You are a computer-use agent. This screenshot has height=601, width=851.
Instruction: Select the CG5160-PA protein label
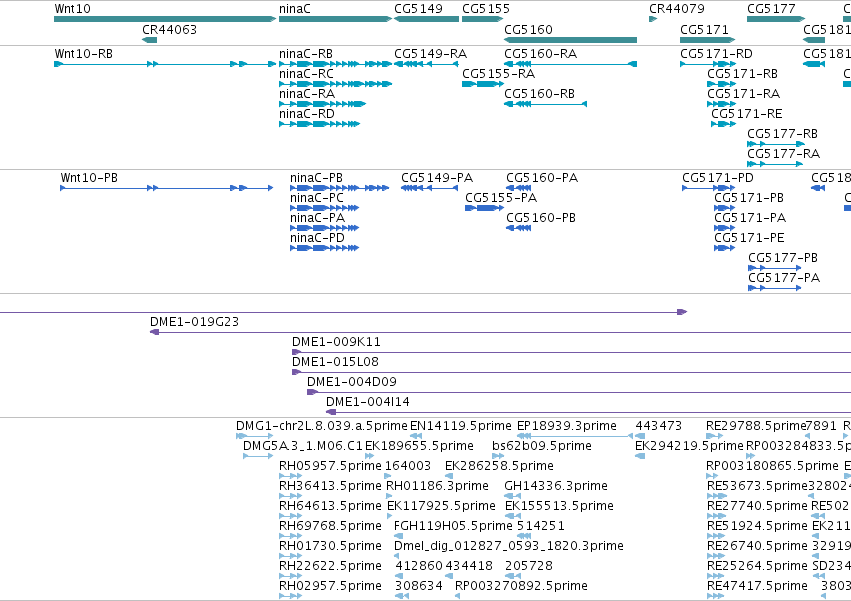click(542, 178)
